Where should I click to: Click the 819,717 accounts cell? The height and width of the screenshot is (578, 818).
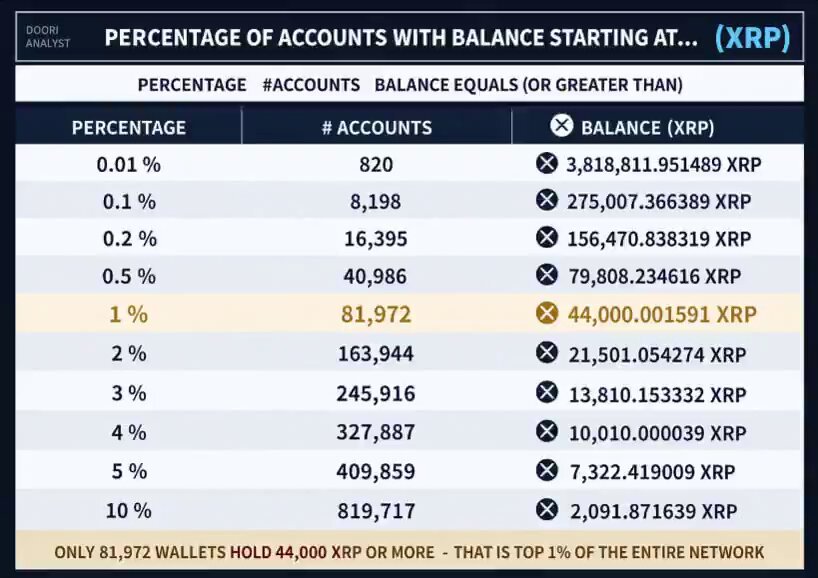pos(376,511)
